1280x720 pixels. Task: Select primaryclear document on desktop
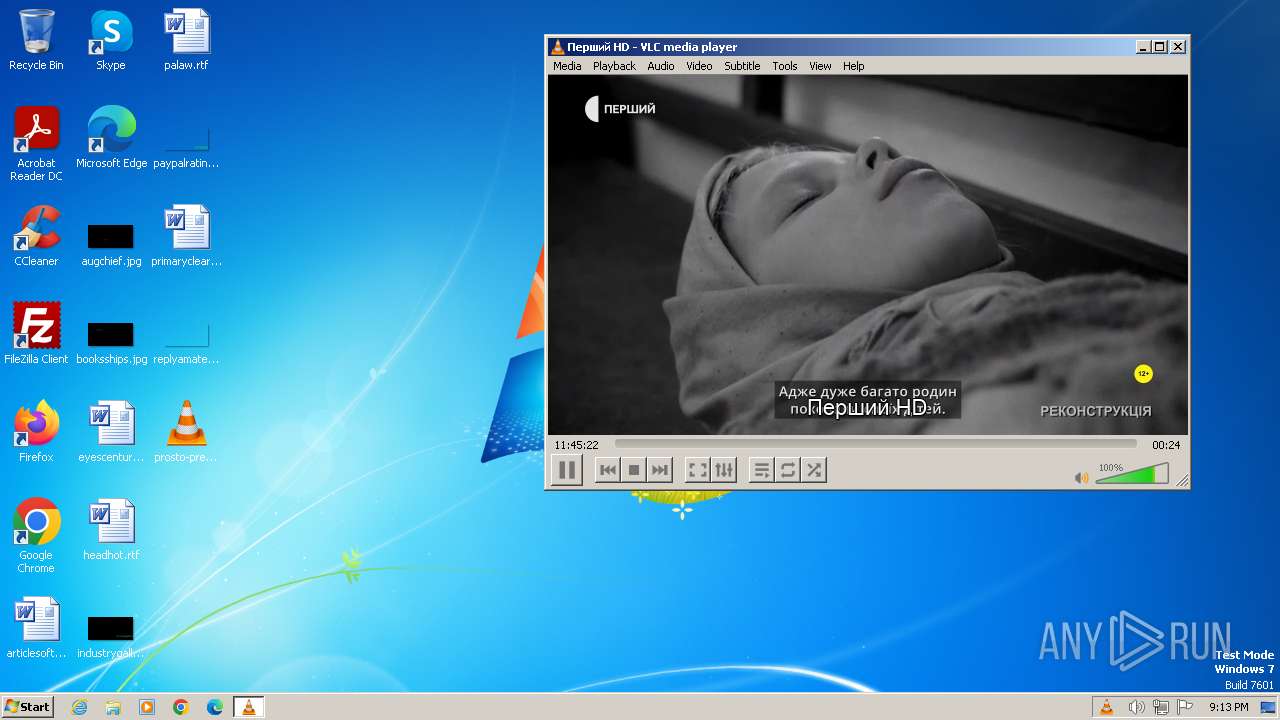point(186,236)
